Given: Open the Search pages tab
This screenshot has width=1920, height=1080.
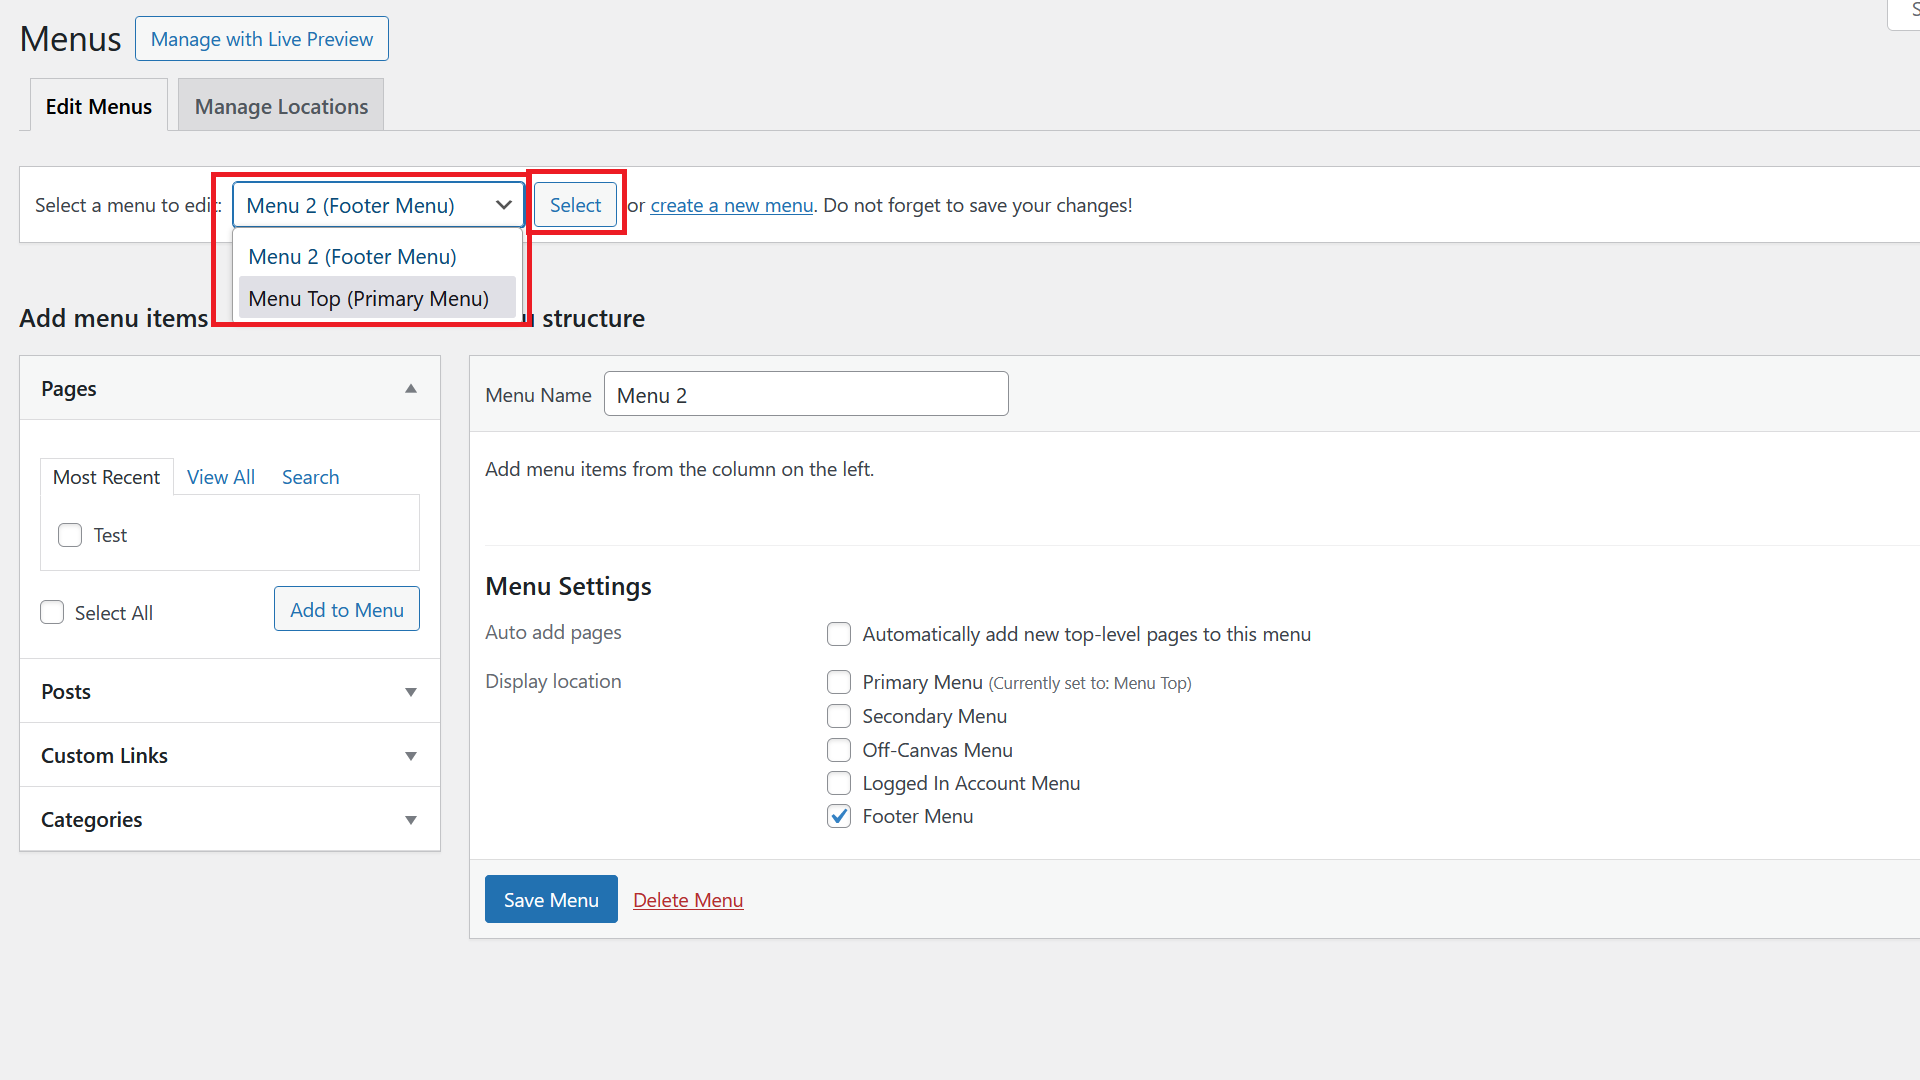Looking at the screenshot, I should pyautogui.click(x=310, y=477).
